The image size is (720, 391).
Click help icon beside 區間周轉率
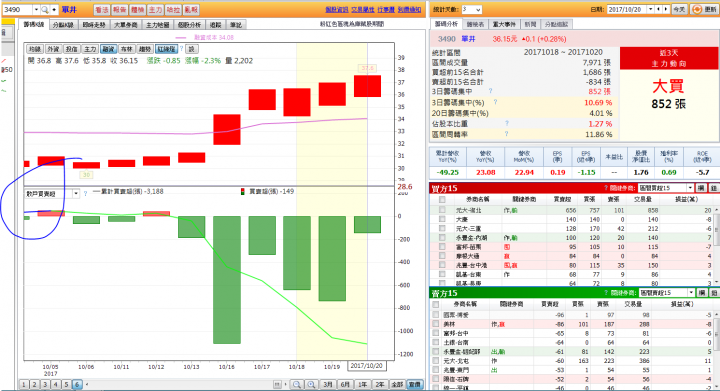507,134
